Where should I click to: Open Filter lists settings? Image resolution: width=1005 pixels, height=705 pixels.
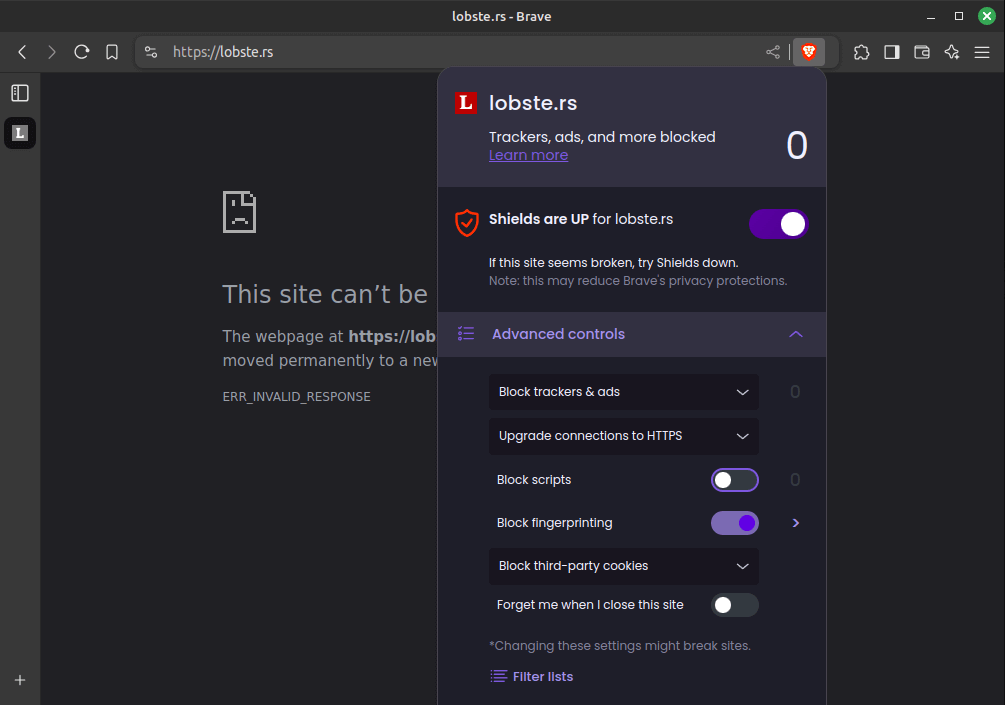[532, 676]
